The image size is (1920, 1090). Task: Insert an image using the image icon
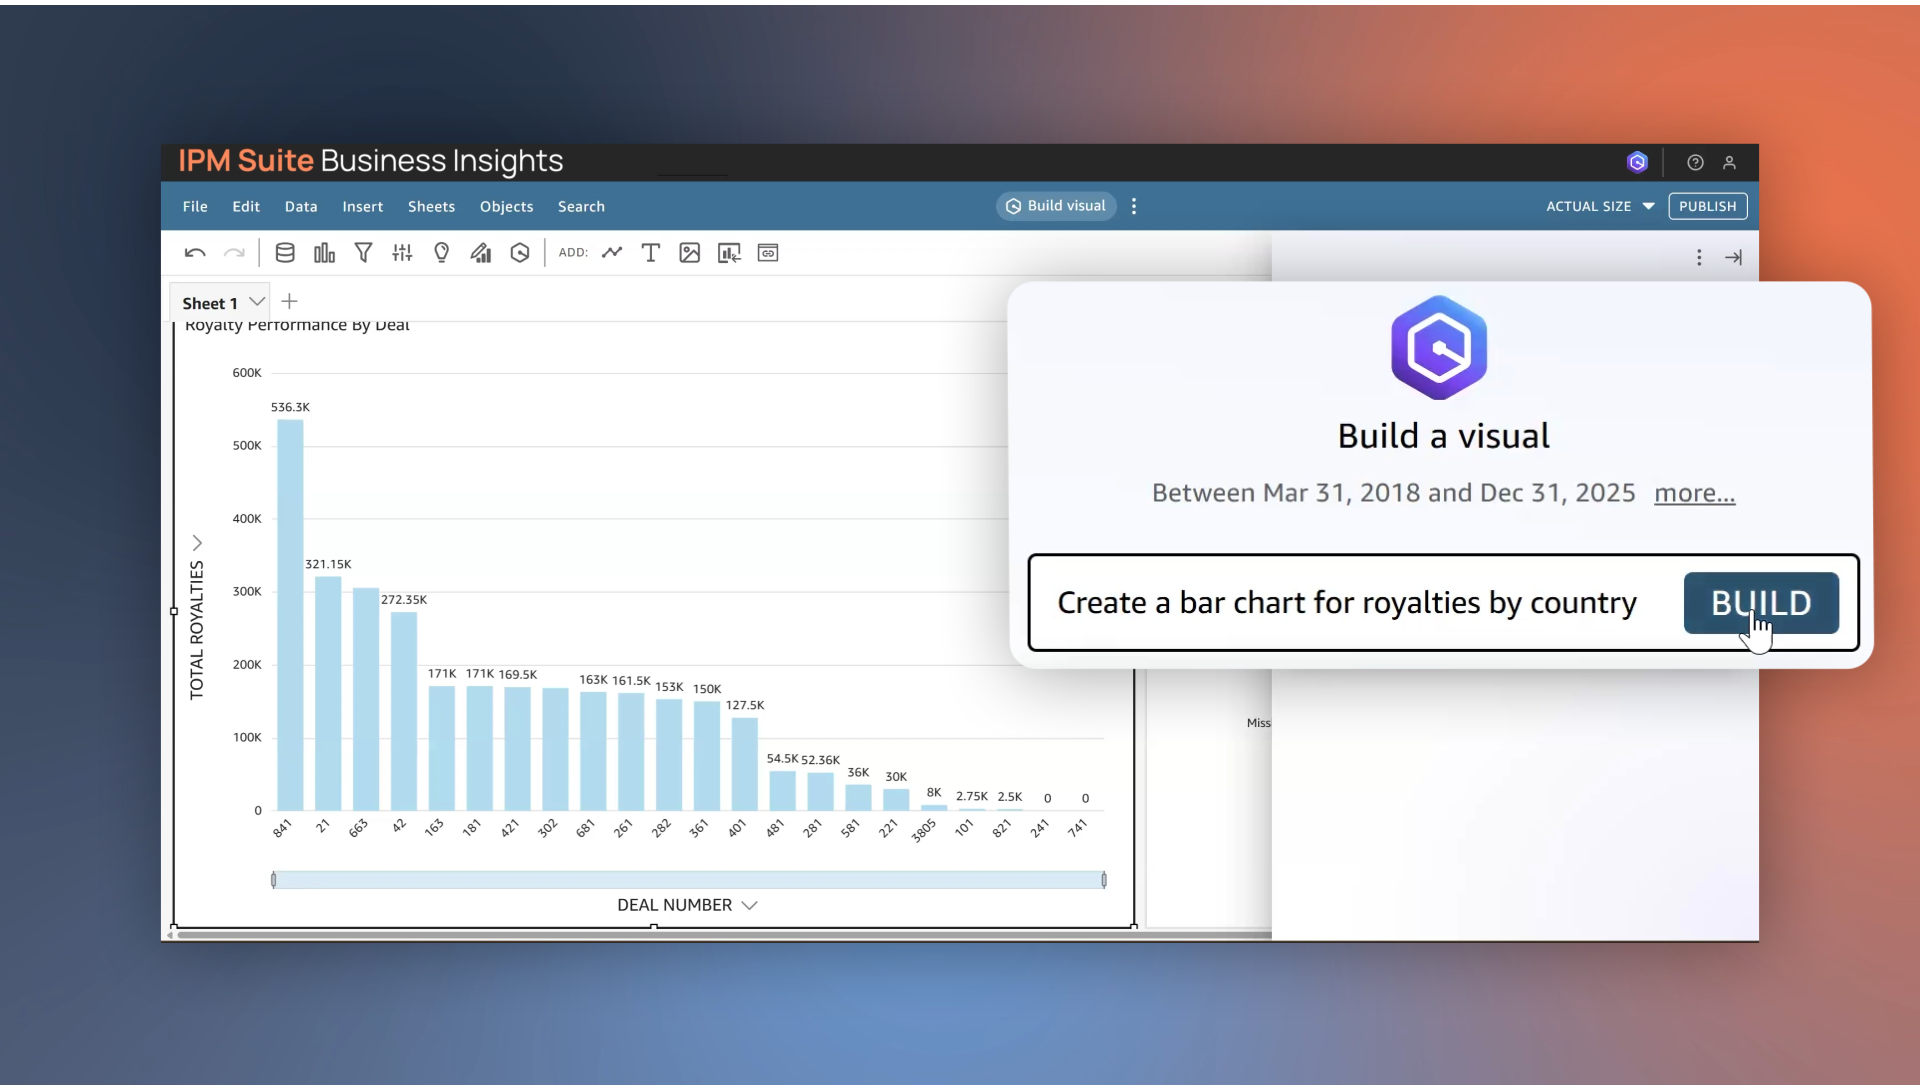[690, 252]
